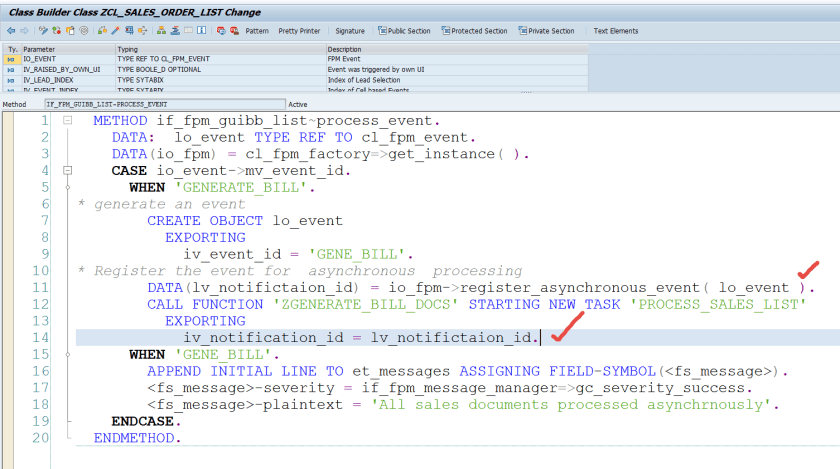Toggle the session breakpoint icon
The height and width of the screenshot is (469, 840).
(x=221, y=31)
